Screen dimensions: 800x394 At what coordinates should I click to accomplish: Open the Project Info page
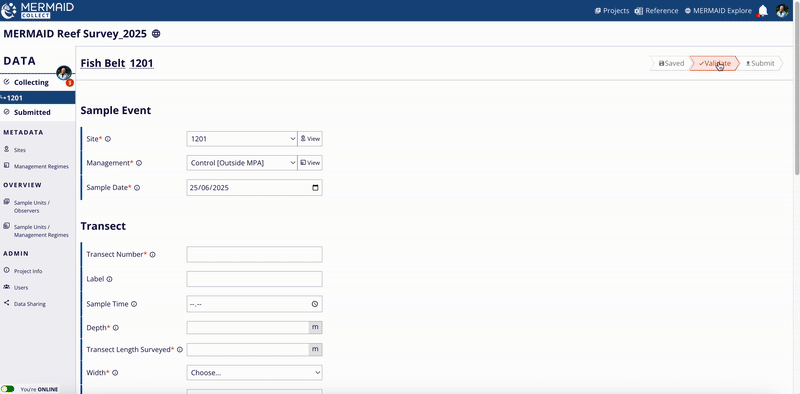click(28, 271)
